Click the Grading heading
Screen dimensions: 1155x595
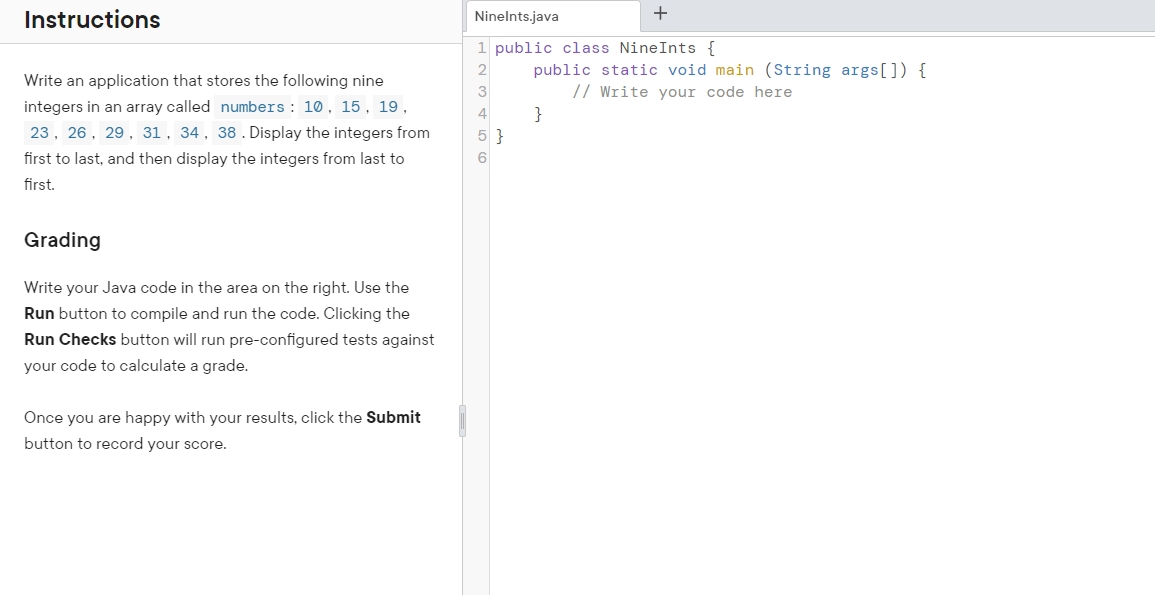62,240
